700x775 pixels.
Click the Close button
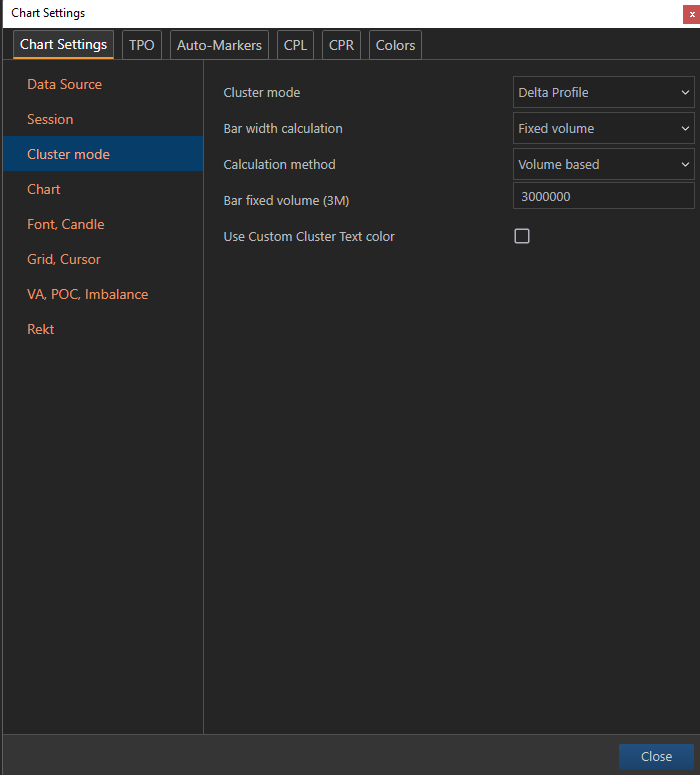click(x=656, y=756)
